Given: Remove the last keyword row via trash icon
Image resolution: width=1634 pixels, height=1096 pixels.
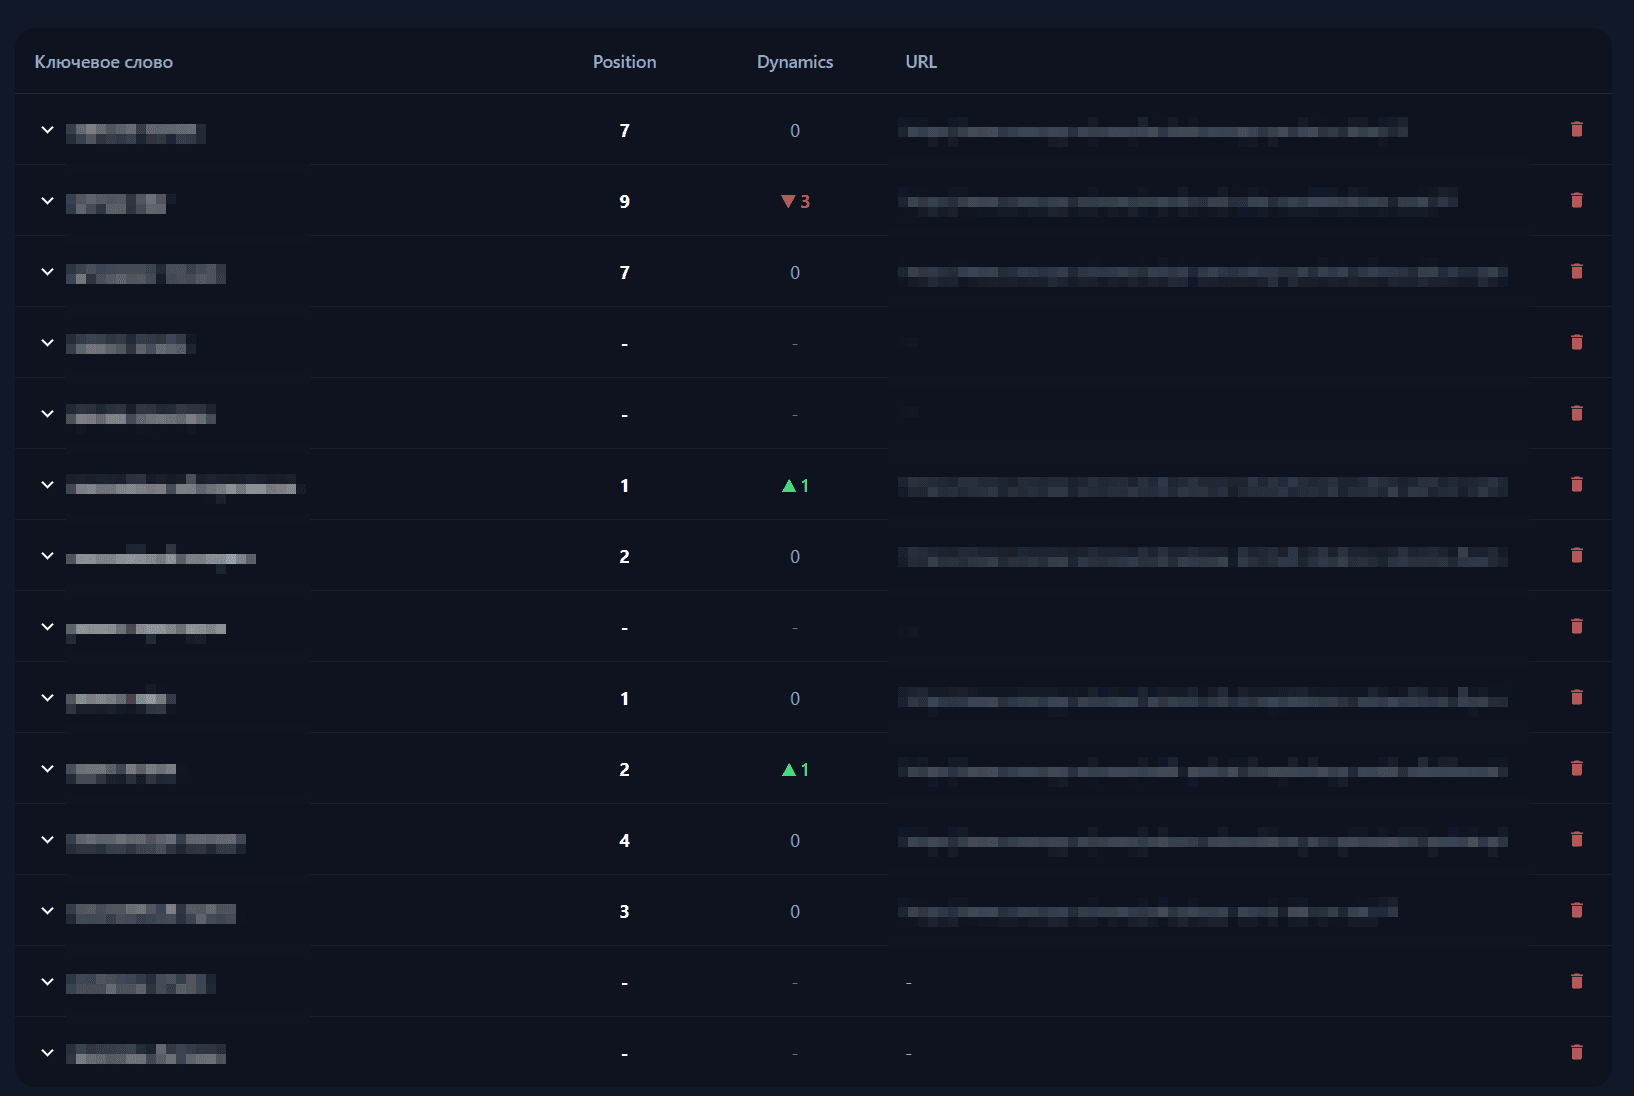Looking at the screenshot, I should point(1578,1053).
